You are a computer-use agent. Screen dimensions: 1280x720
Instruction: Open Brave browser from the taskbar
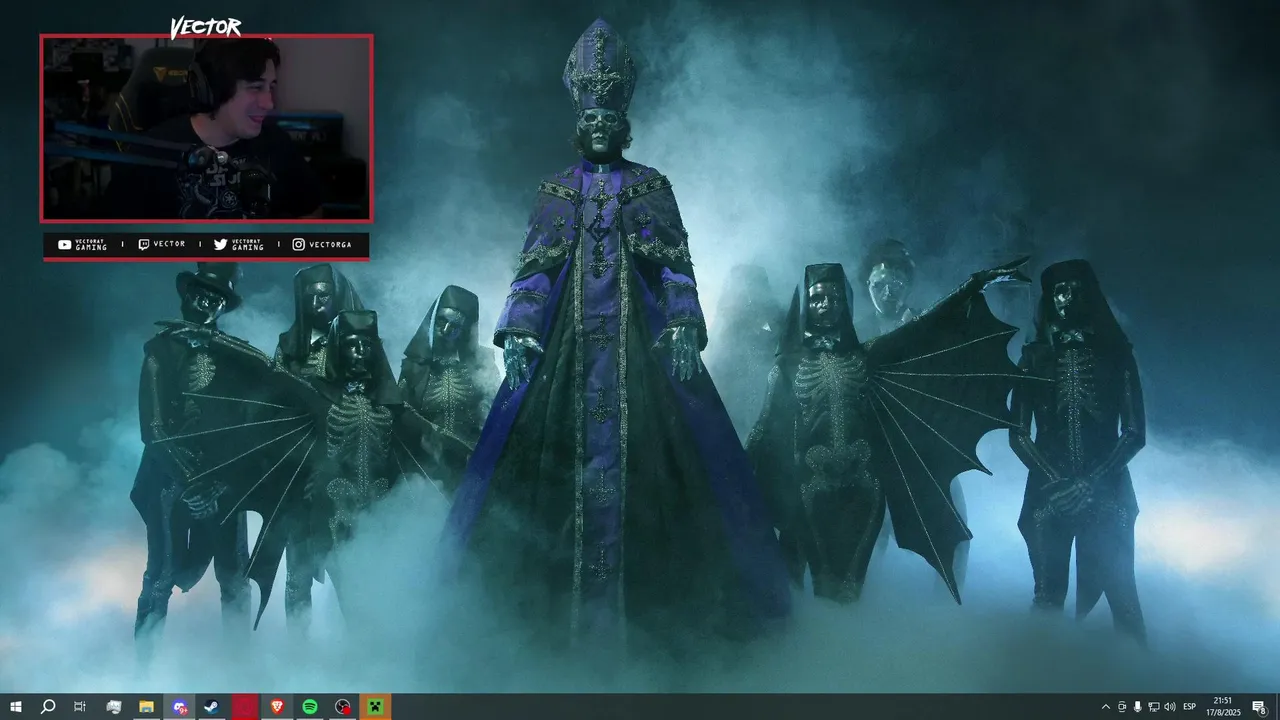point(277,707)
